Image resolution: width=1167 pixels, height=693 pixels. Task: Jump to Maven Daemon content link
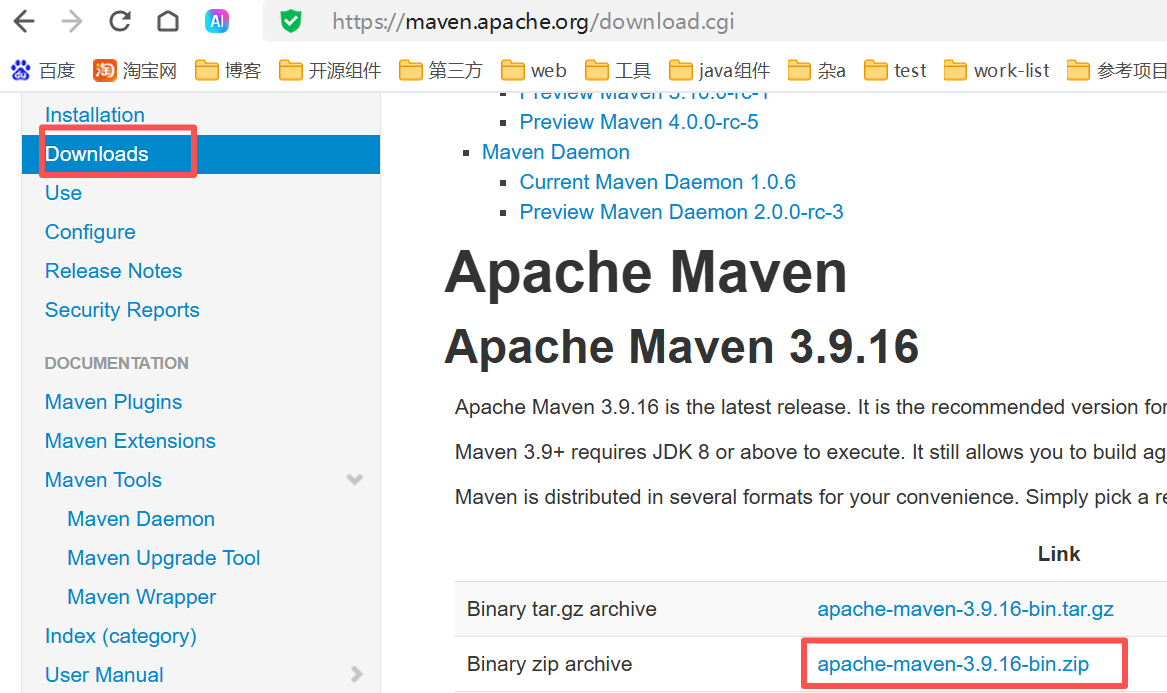click(555, 152)
